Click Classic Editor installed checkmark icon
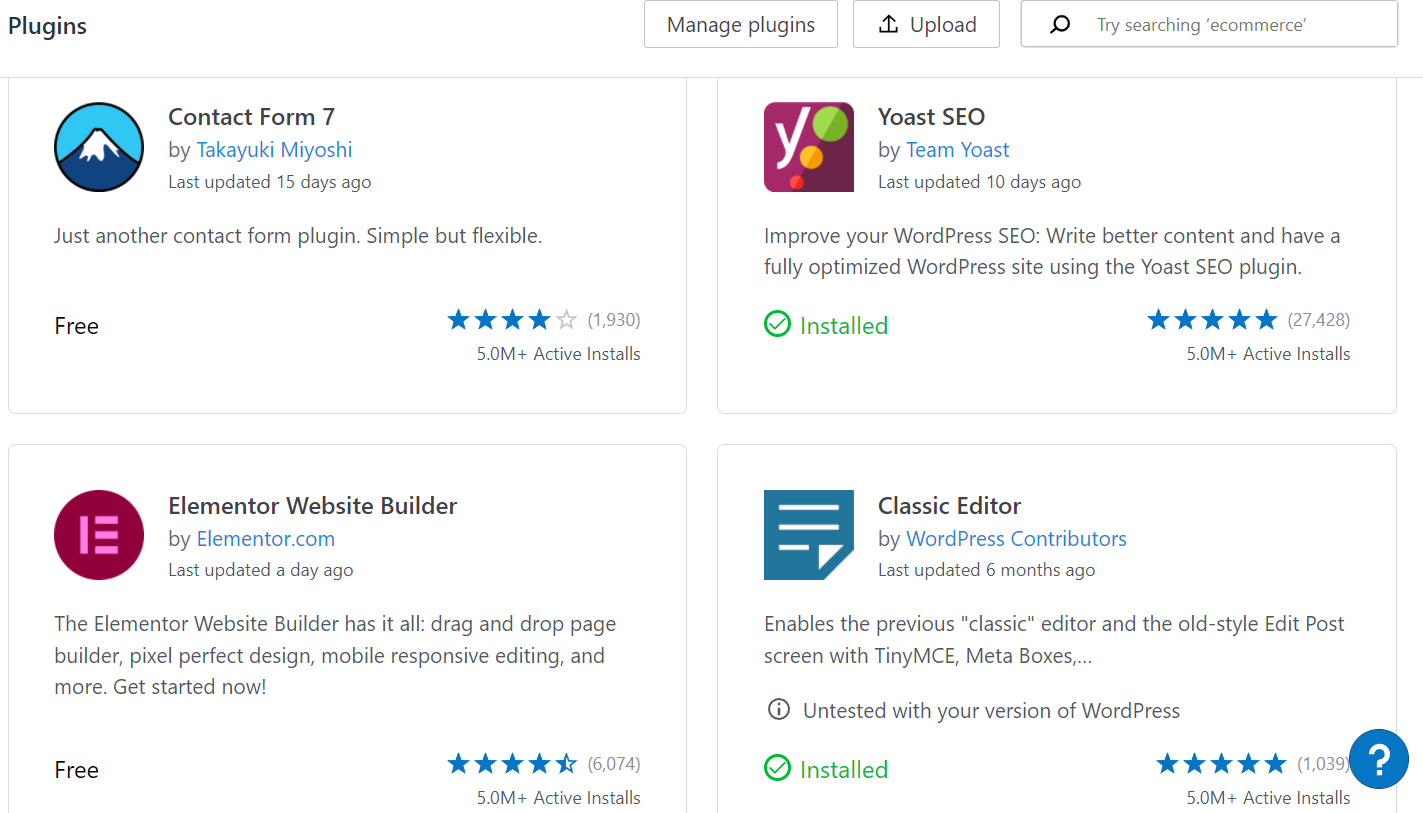Viewport: 1423px width, 813px height. (777, 769)
